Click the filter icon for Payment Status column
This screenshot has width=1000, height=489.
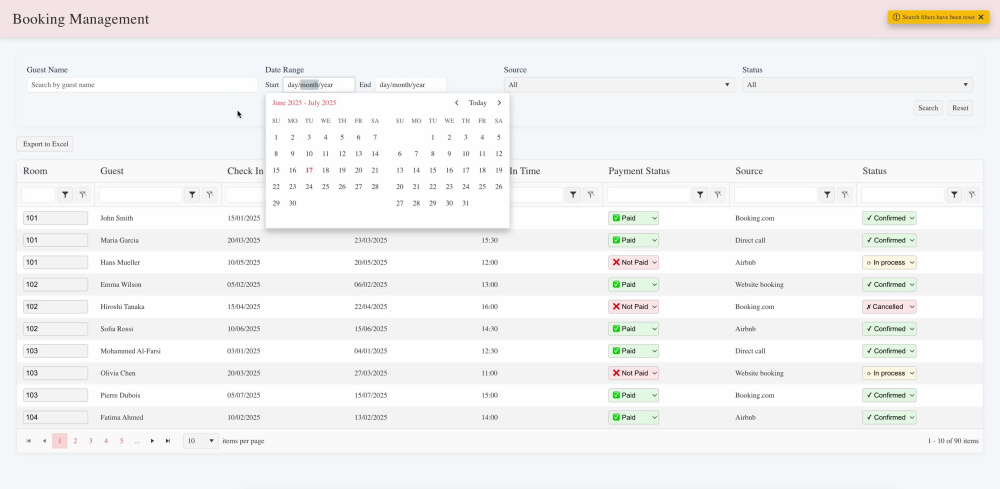[700, 195]
